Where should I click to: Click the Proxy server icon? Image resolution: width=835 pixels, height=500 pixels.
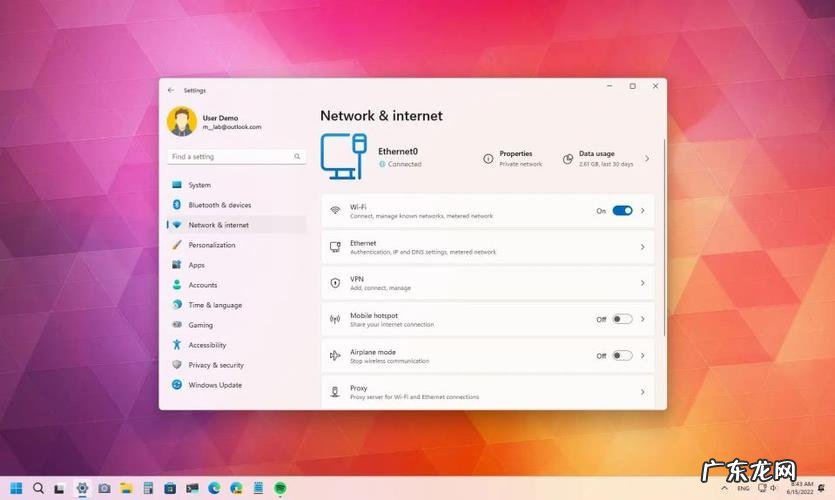coord(335,392)
